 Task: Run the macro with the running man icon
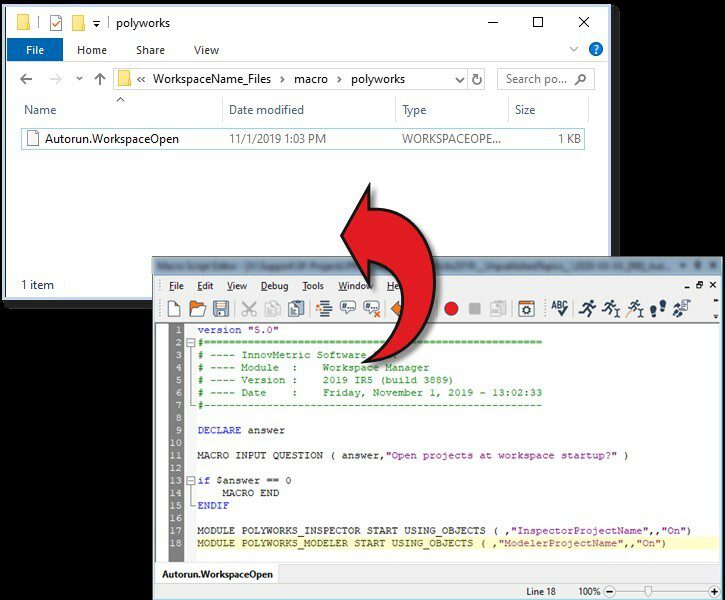coord(588,308)
